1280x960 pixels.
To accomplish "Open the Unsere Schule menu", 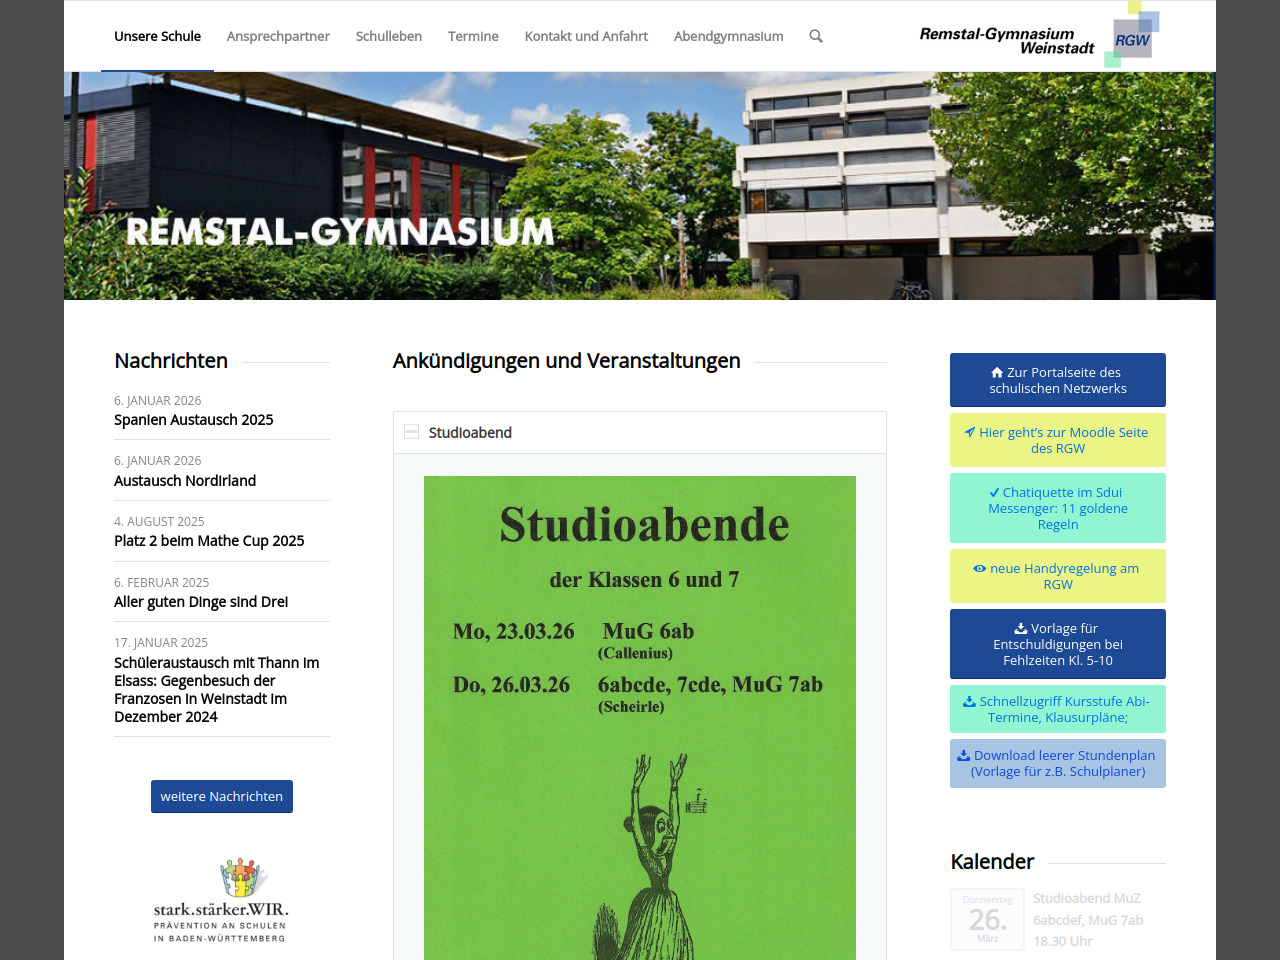I will [157, 36].
